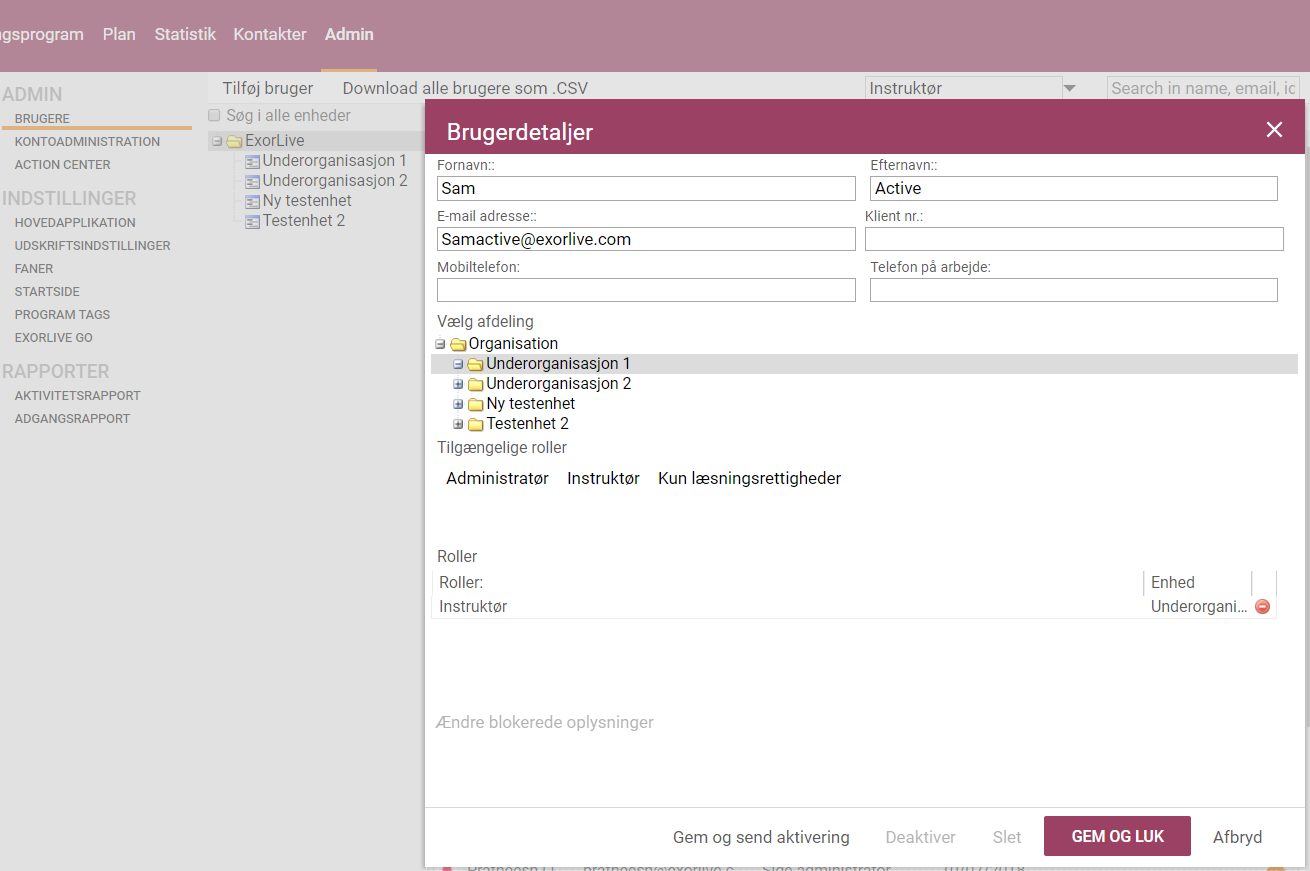Click the user search field

[1203, 88]
